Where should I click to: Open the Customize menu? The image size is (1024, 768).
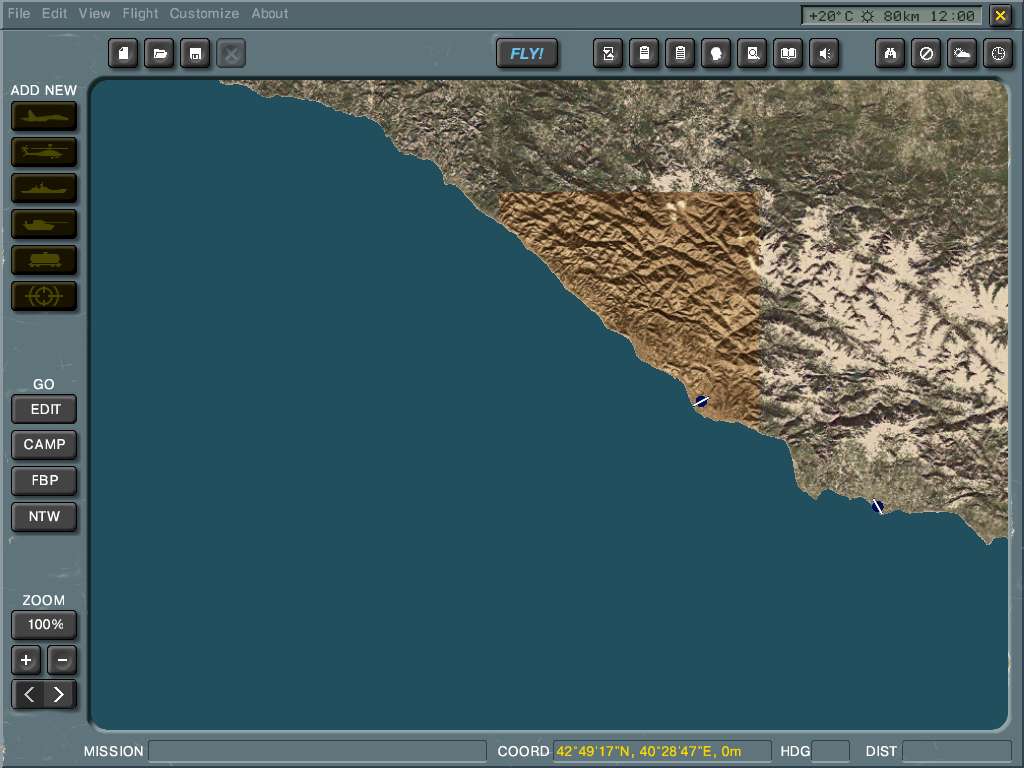pos(204,13)
